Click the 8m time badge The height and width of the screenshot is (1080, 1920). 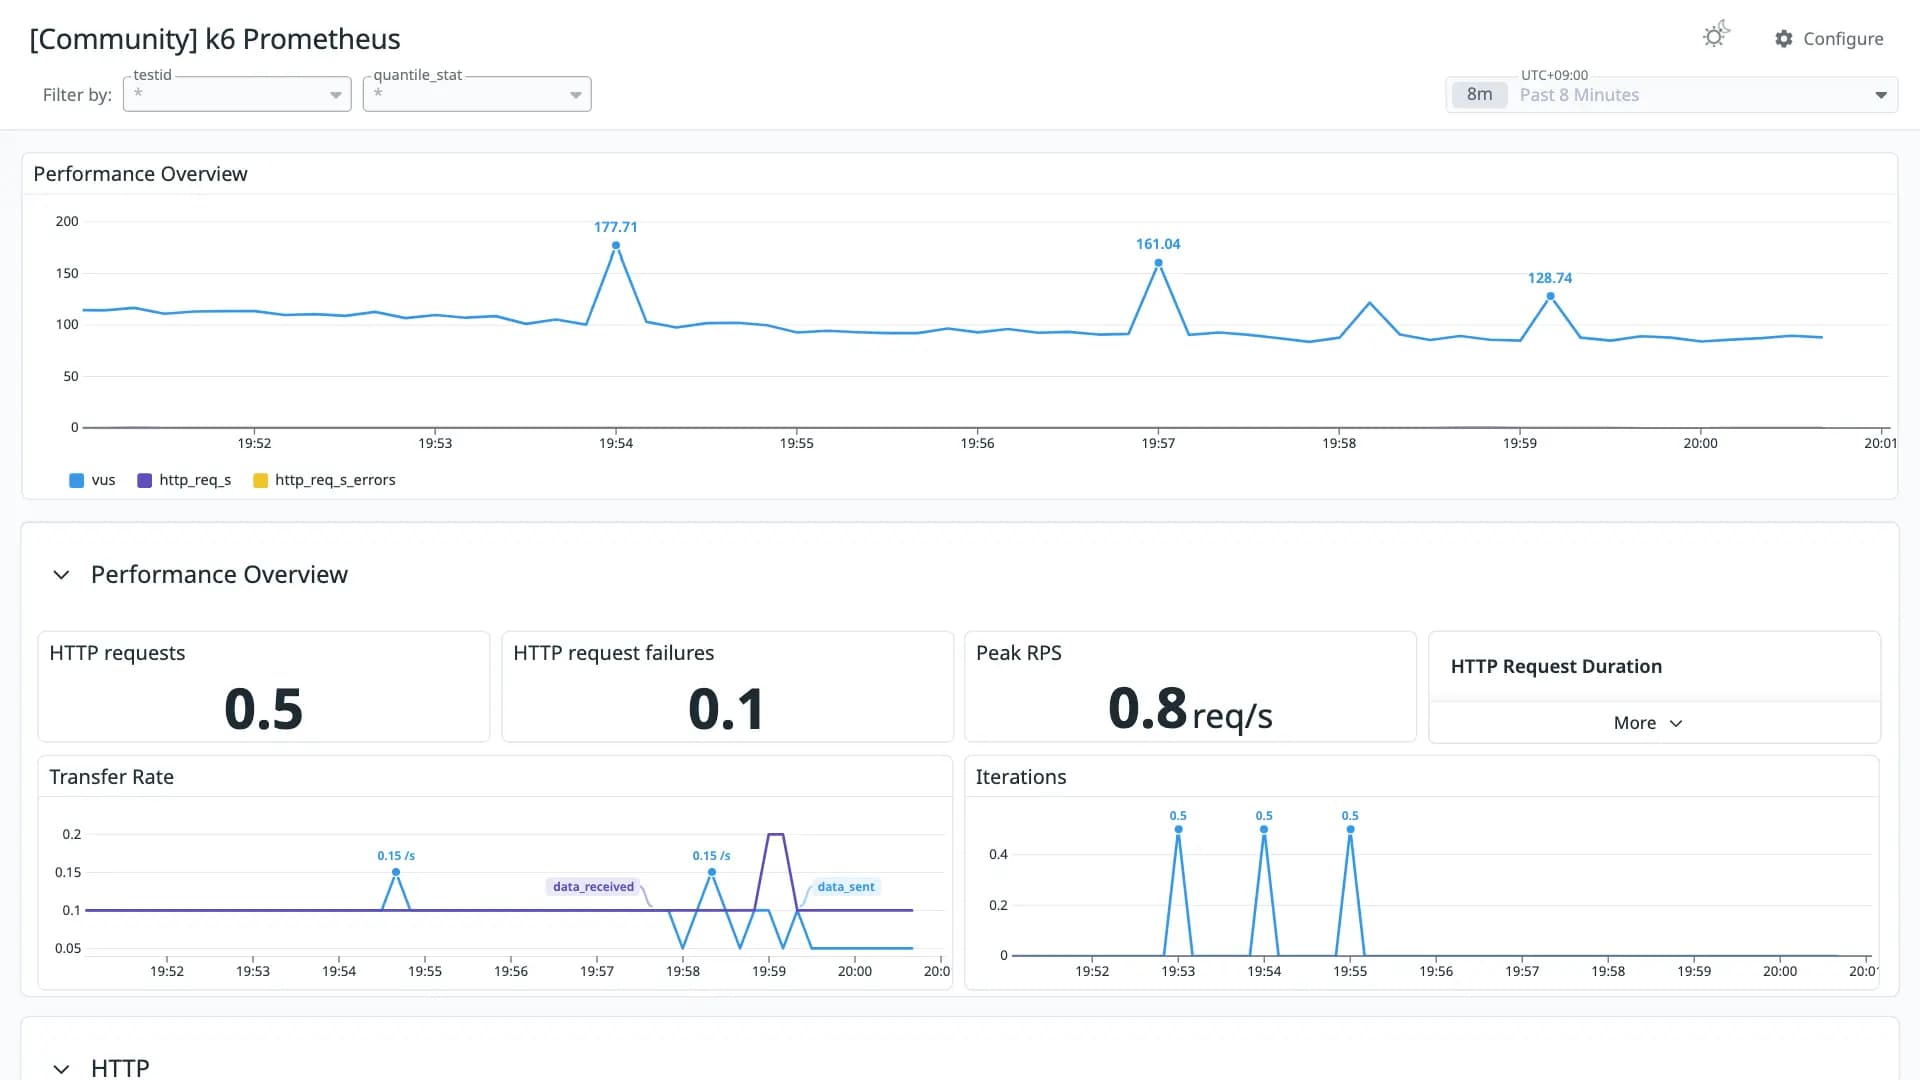1480,95
